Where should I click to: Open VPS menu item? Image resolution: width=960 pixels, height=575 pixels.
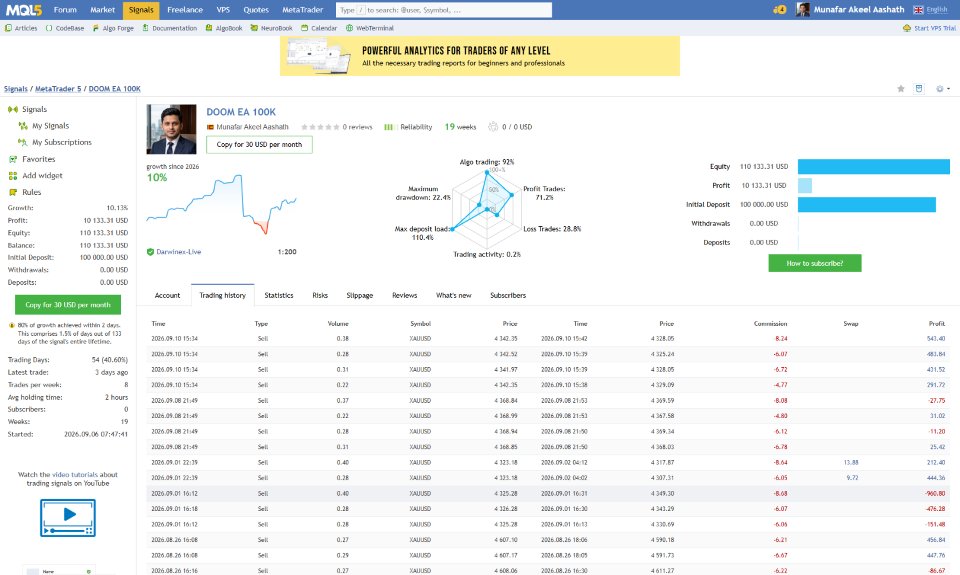(x=223, y=10)
